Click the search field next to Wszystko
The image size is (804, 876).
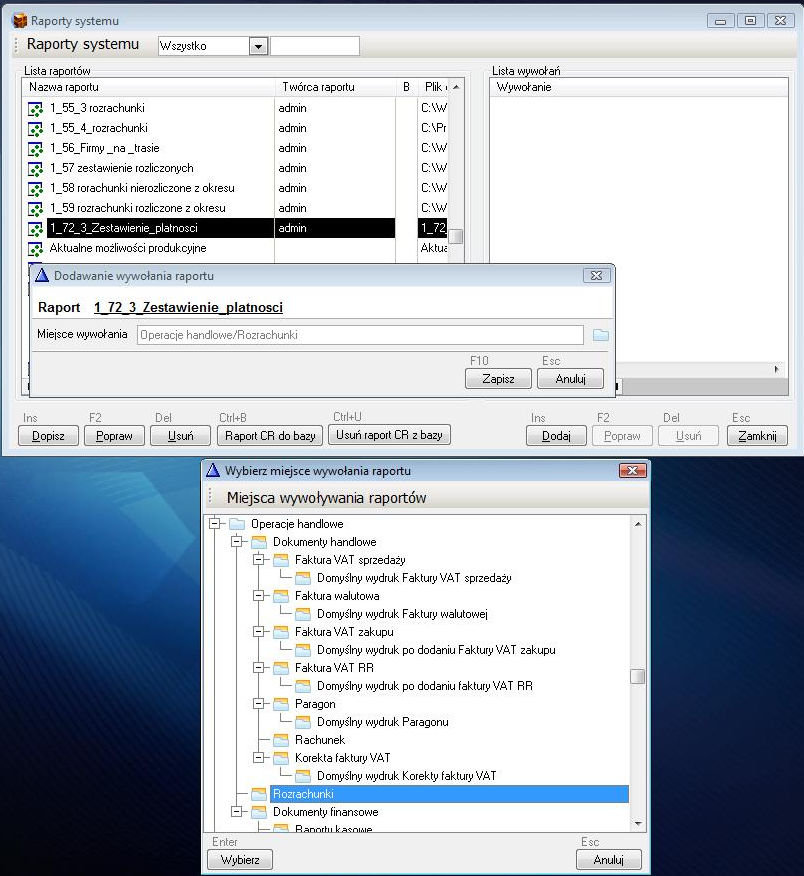click(x=315, y=46)
